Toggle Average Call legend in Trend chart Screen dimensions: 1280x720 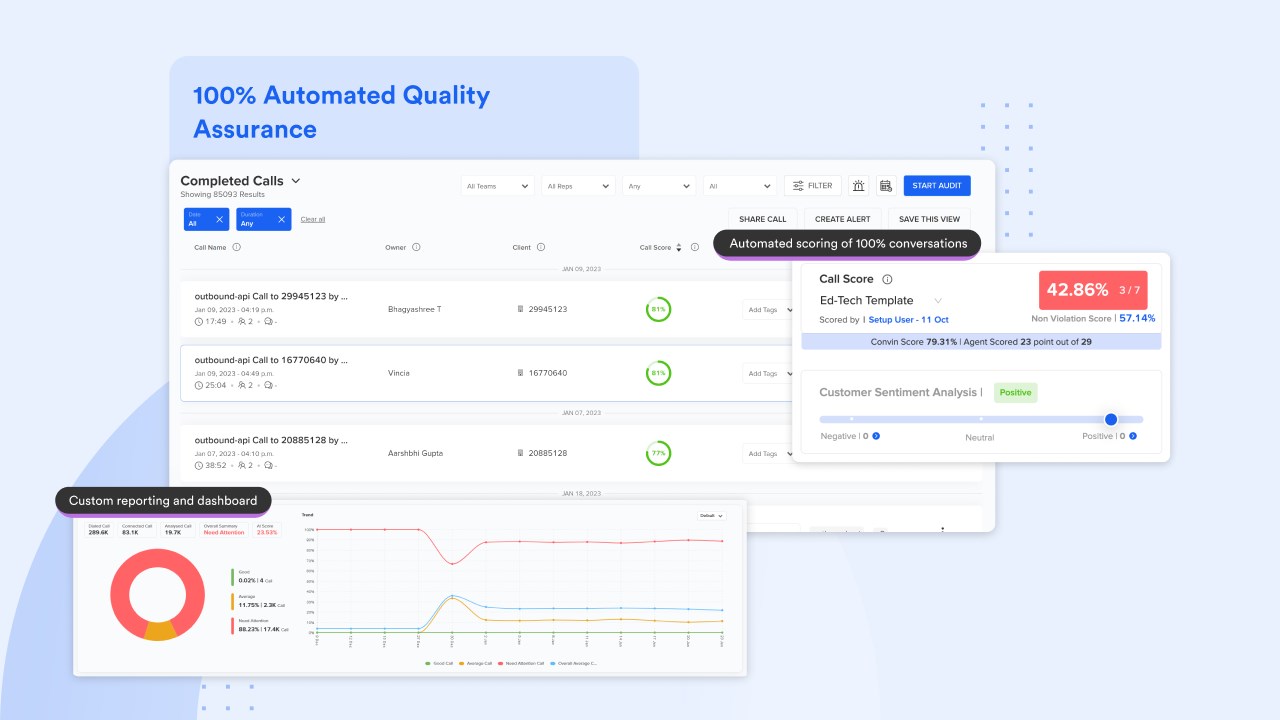478,663
